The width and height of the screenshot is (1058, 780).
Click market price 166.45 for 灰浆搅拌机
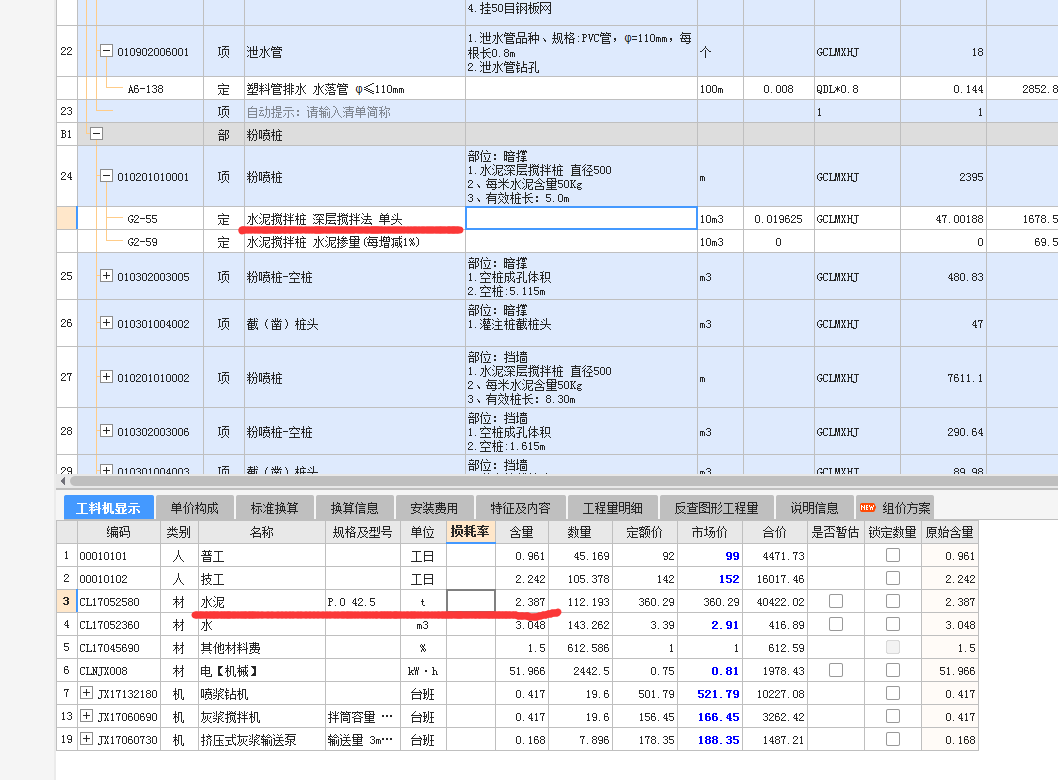pyautogui.click(x=719, y=716)
